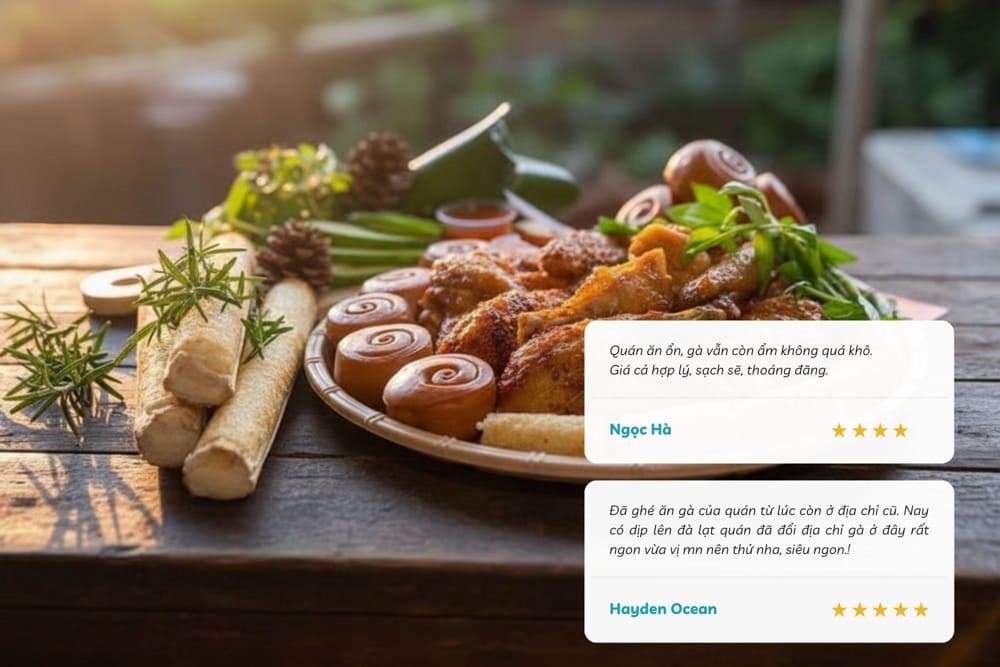The image size is (1000, 667).
Task: Click the second star in Ngọc Hà's rating
Action: 860,430
